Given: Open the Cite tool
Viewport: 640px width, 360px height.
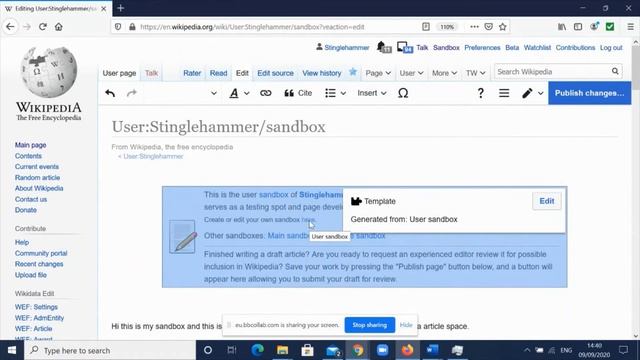Looking at the screenshot, I should pos(298,93).
